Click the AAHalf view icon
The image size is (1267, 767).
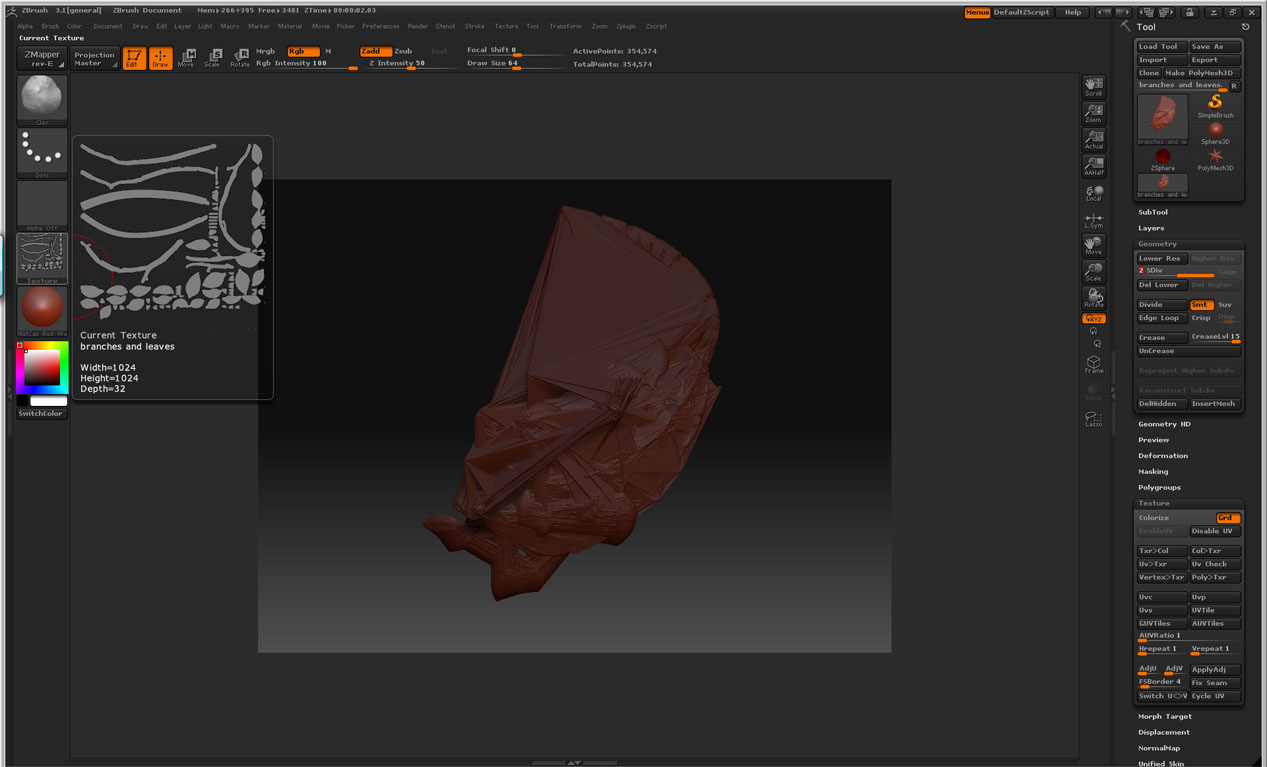pyautogui.click(x=1093, y=165)
